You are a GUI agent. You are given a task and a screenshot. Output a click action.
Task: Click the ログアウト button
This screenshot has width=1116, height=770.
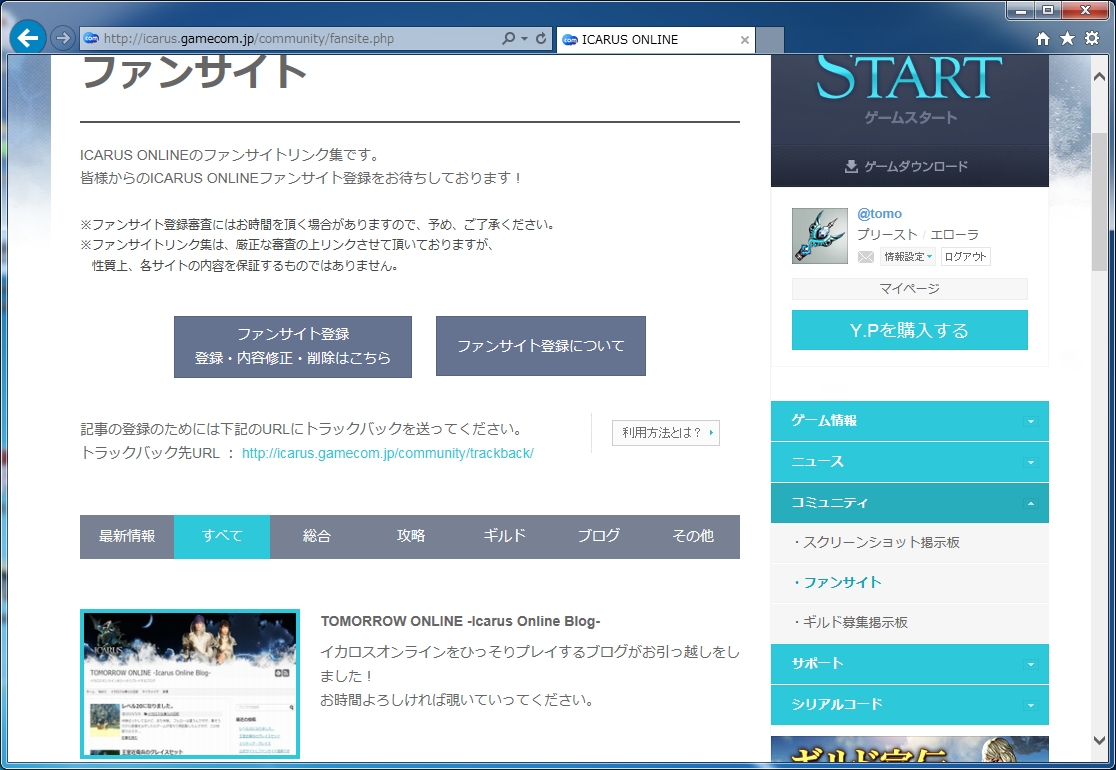[x=965, y=257]
